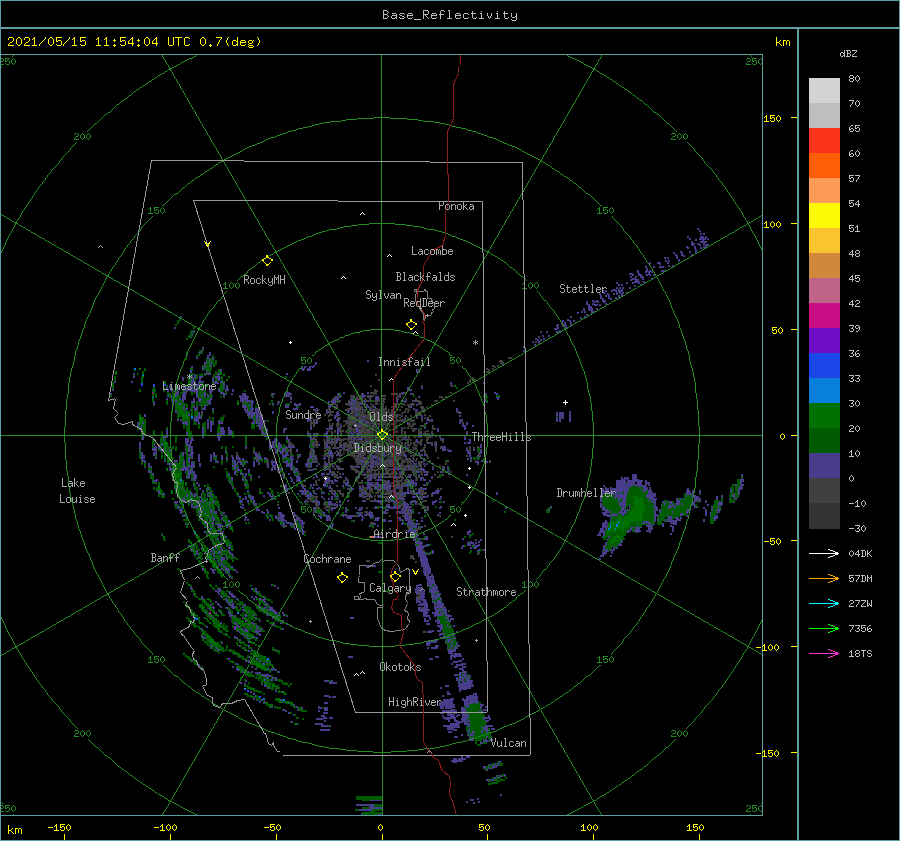Image resolution: width=900 pixels, height=841 pixels.
Task: Pick the green swatch between 30 and 20
Action: tap(824, 415)
